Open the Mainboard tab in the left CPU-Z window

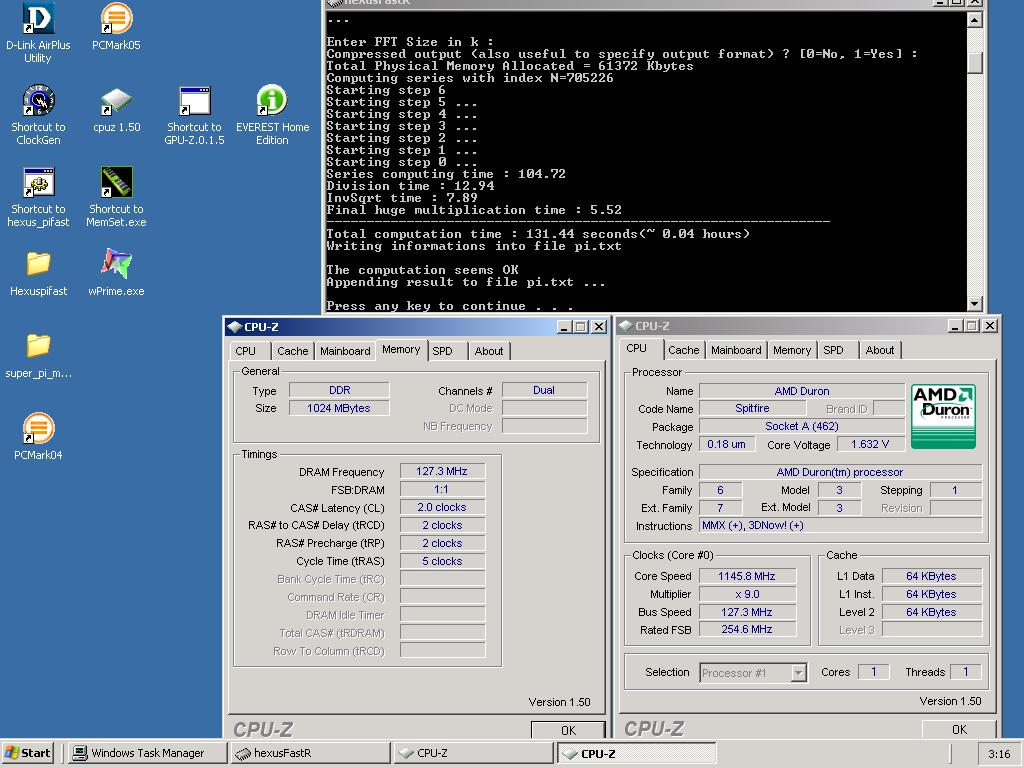pyautogui.click(x=345, y=351)
